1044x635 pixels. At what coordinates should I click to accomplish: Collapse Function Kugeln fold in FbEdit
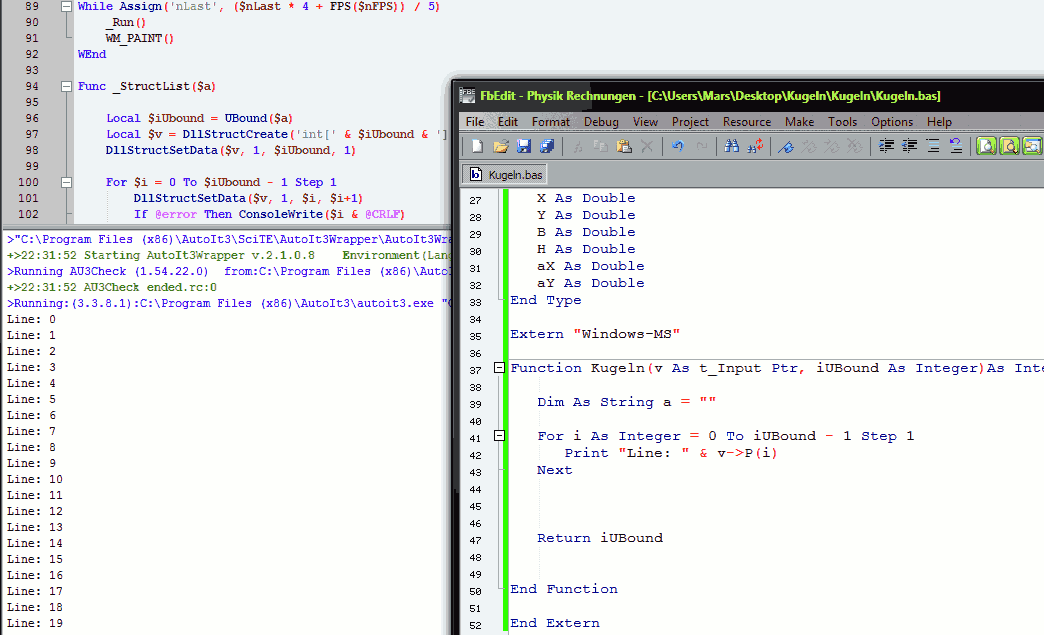[500, 369]
